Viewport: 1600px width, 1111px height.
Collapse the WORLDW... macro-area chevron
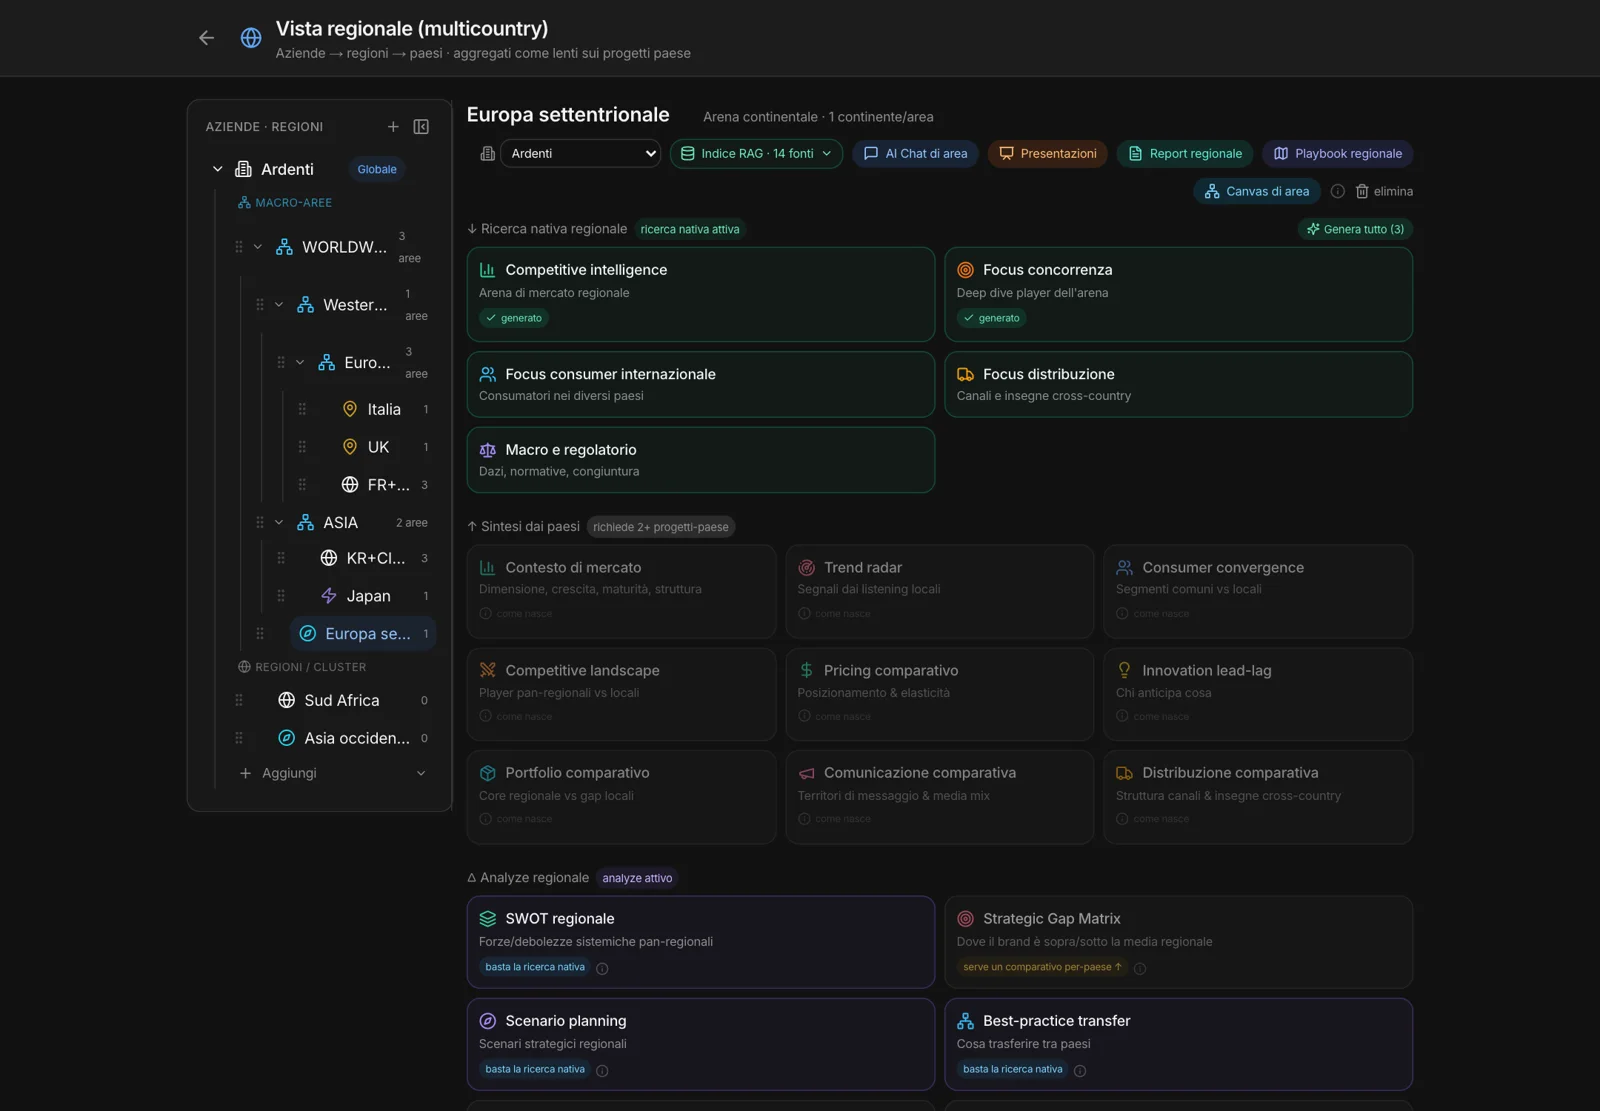(258, 247)
